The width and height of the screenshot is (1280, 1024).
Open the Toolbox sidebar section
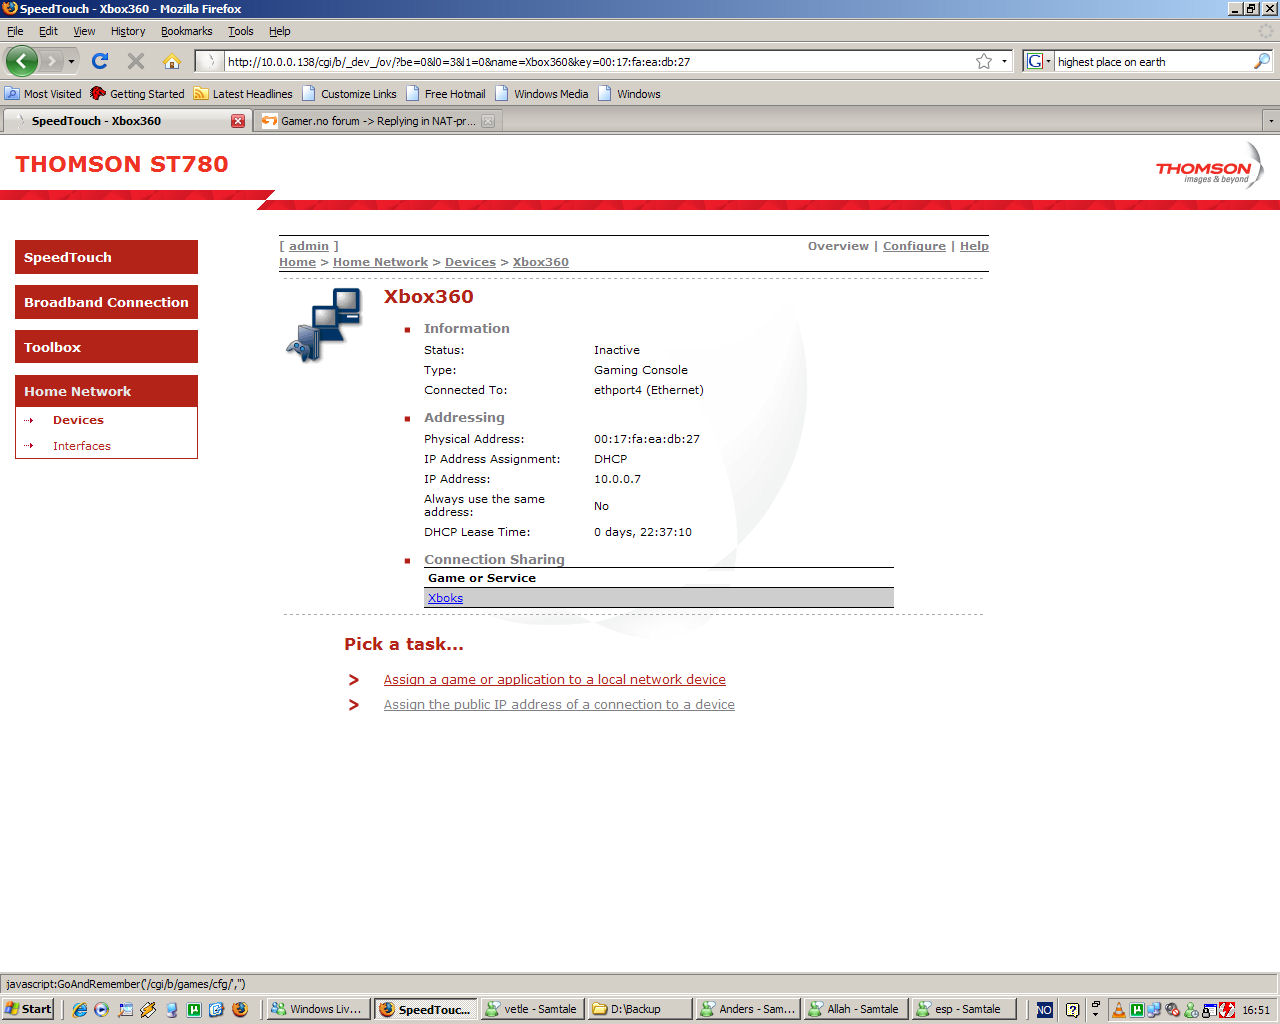click(x=106, y=347)
